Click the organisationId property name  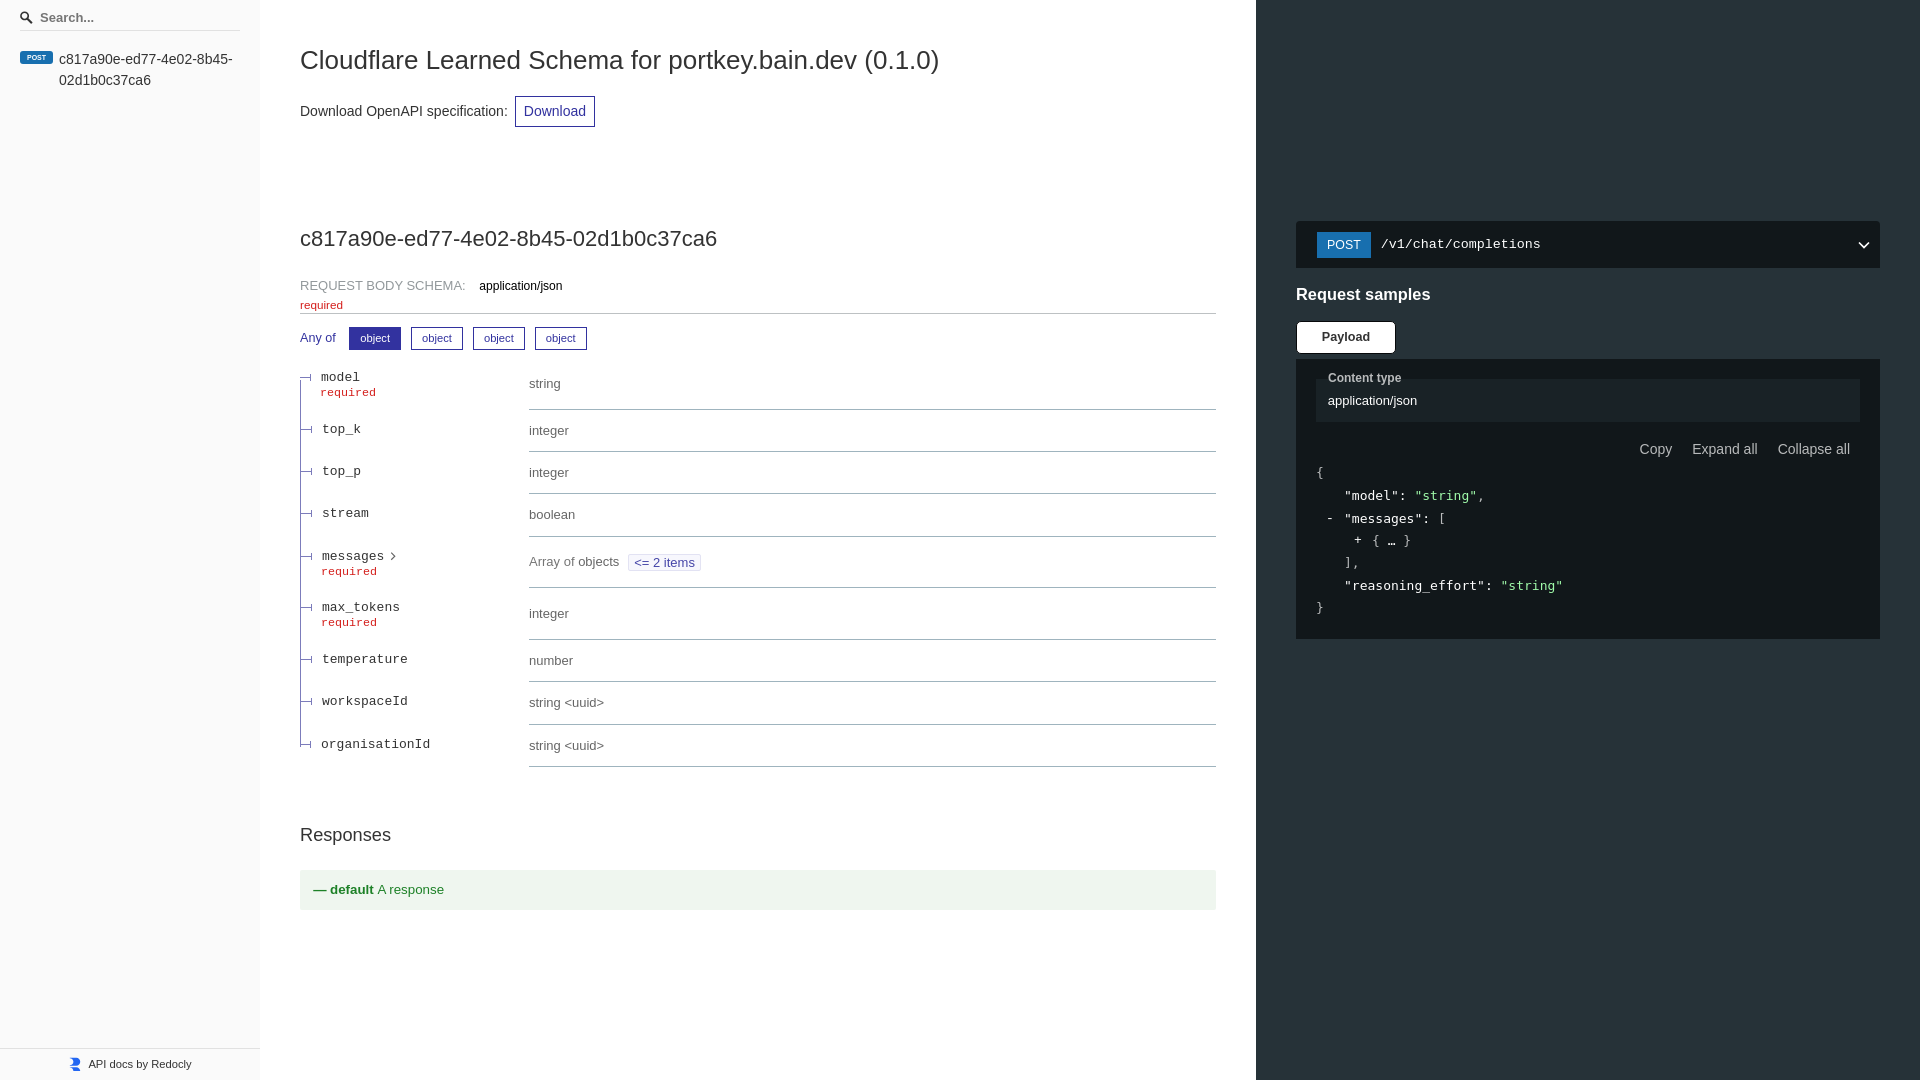click(376, 745)
